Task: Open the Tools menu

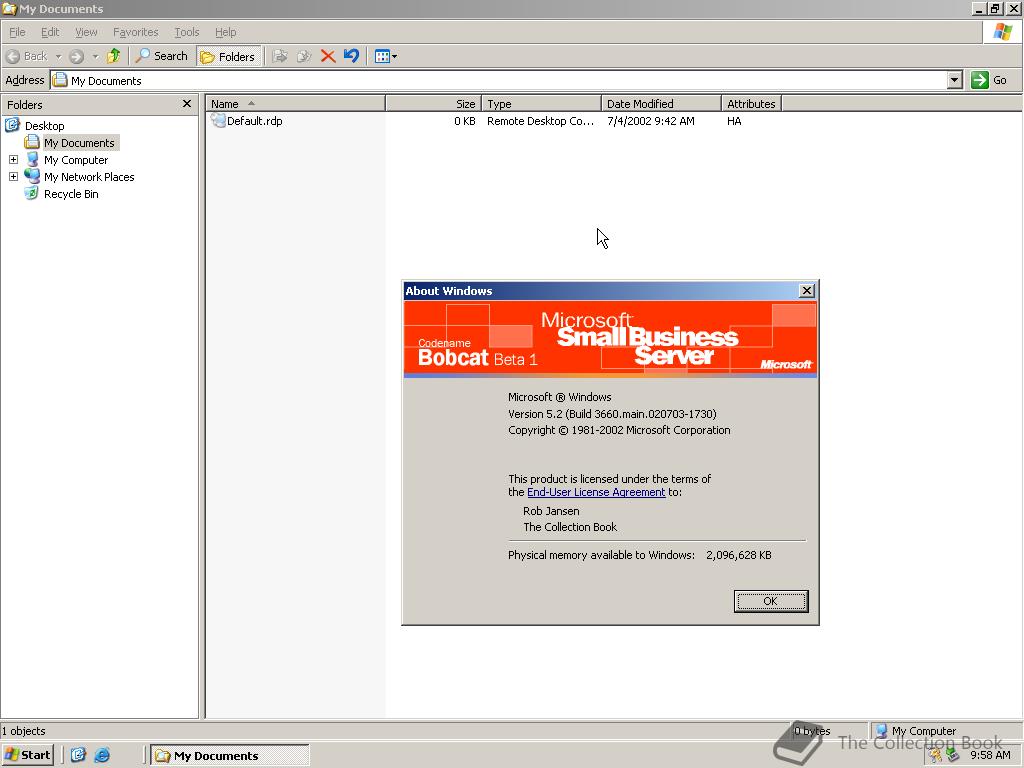Action: (x=186, y=32)
